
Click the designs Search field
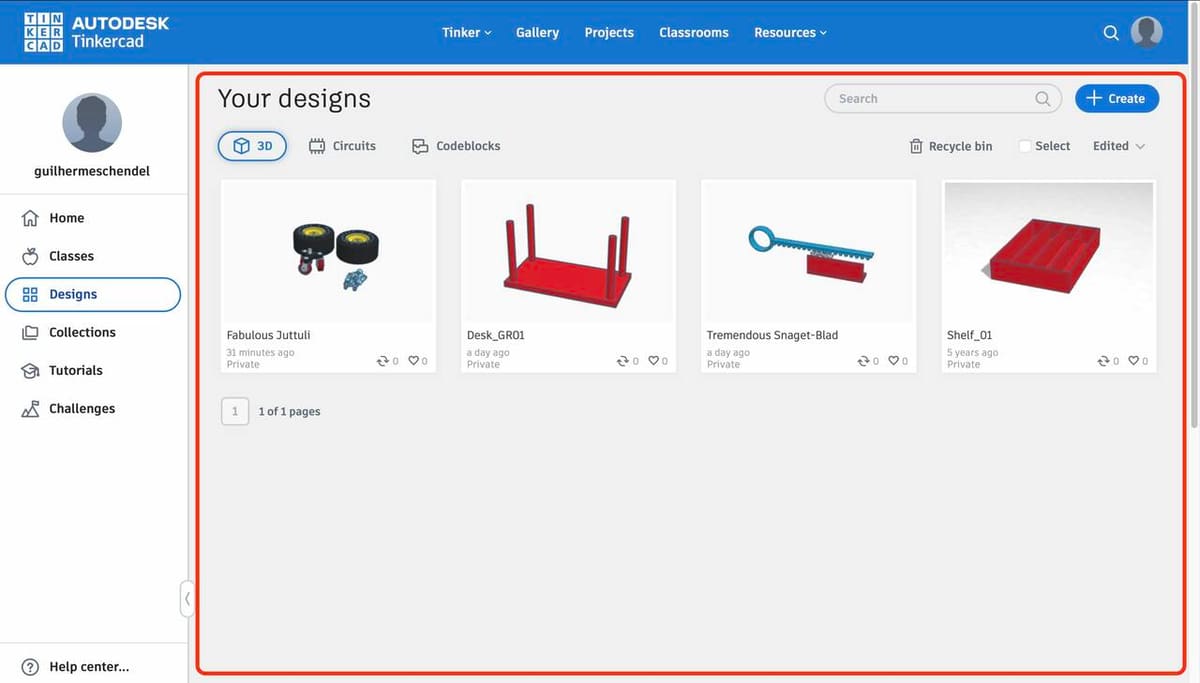click(x=930, y=98)
